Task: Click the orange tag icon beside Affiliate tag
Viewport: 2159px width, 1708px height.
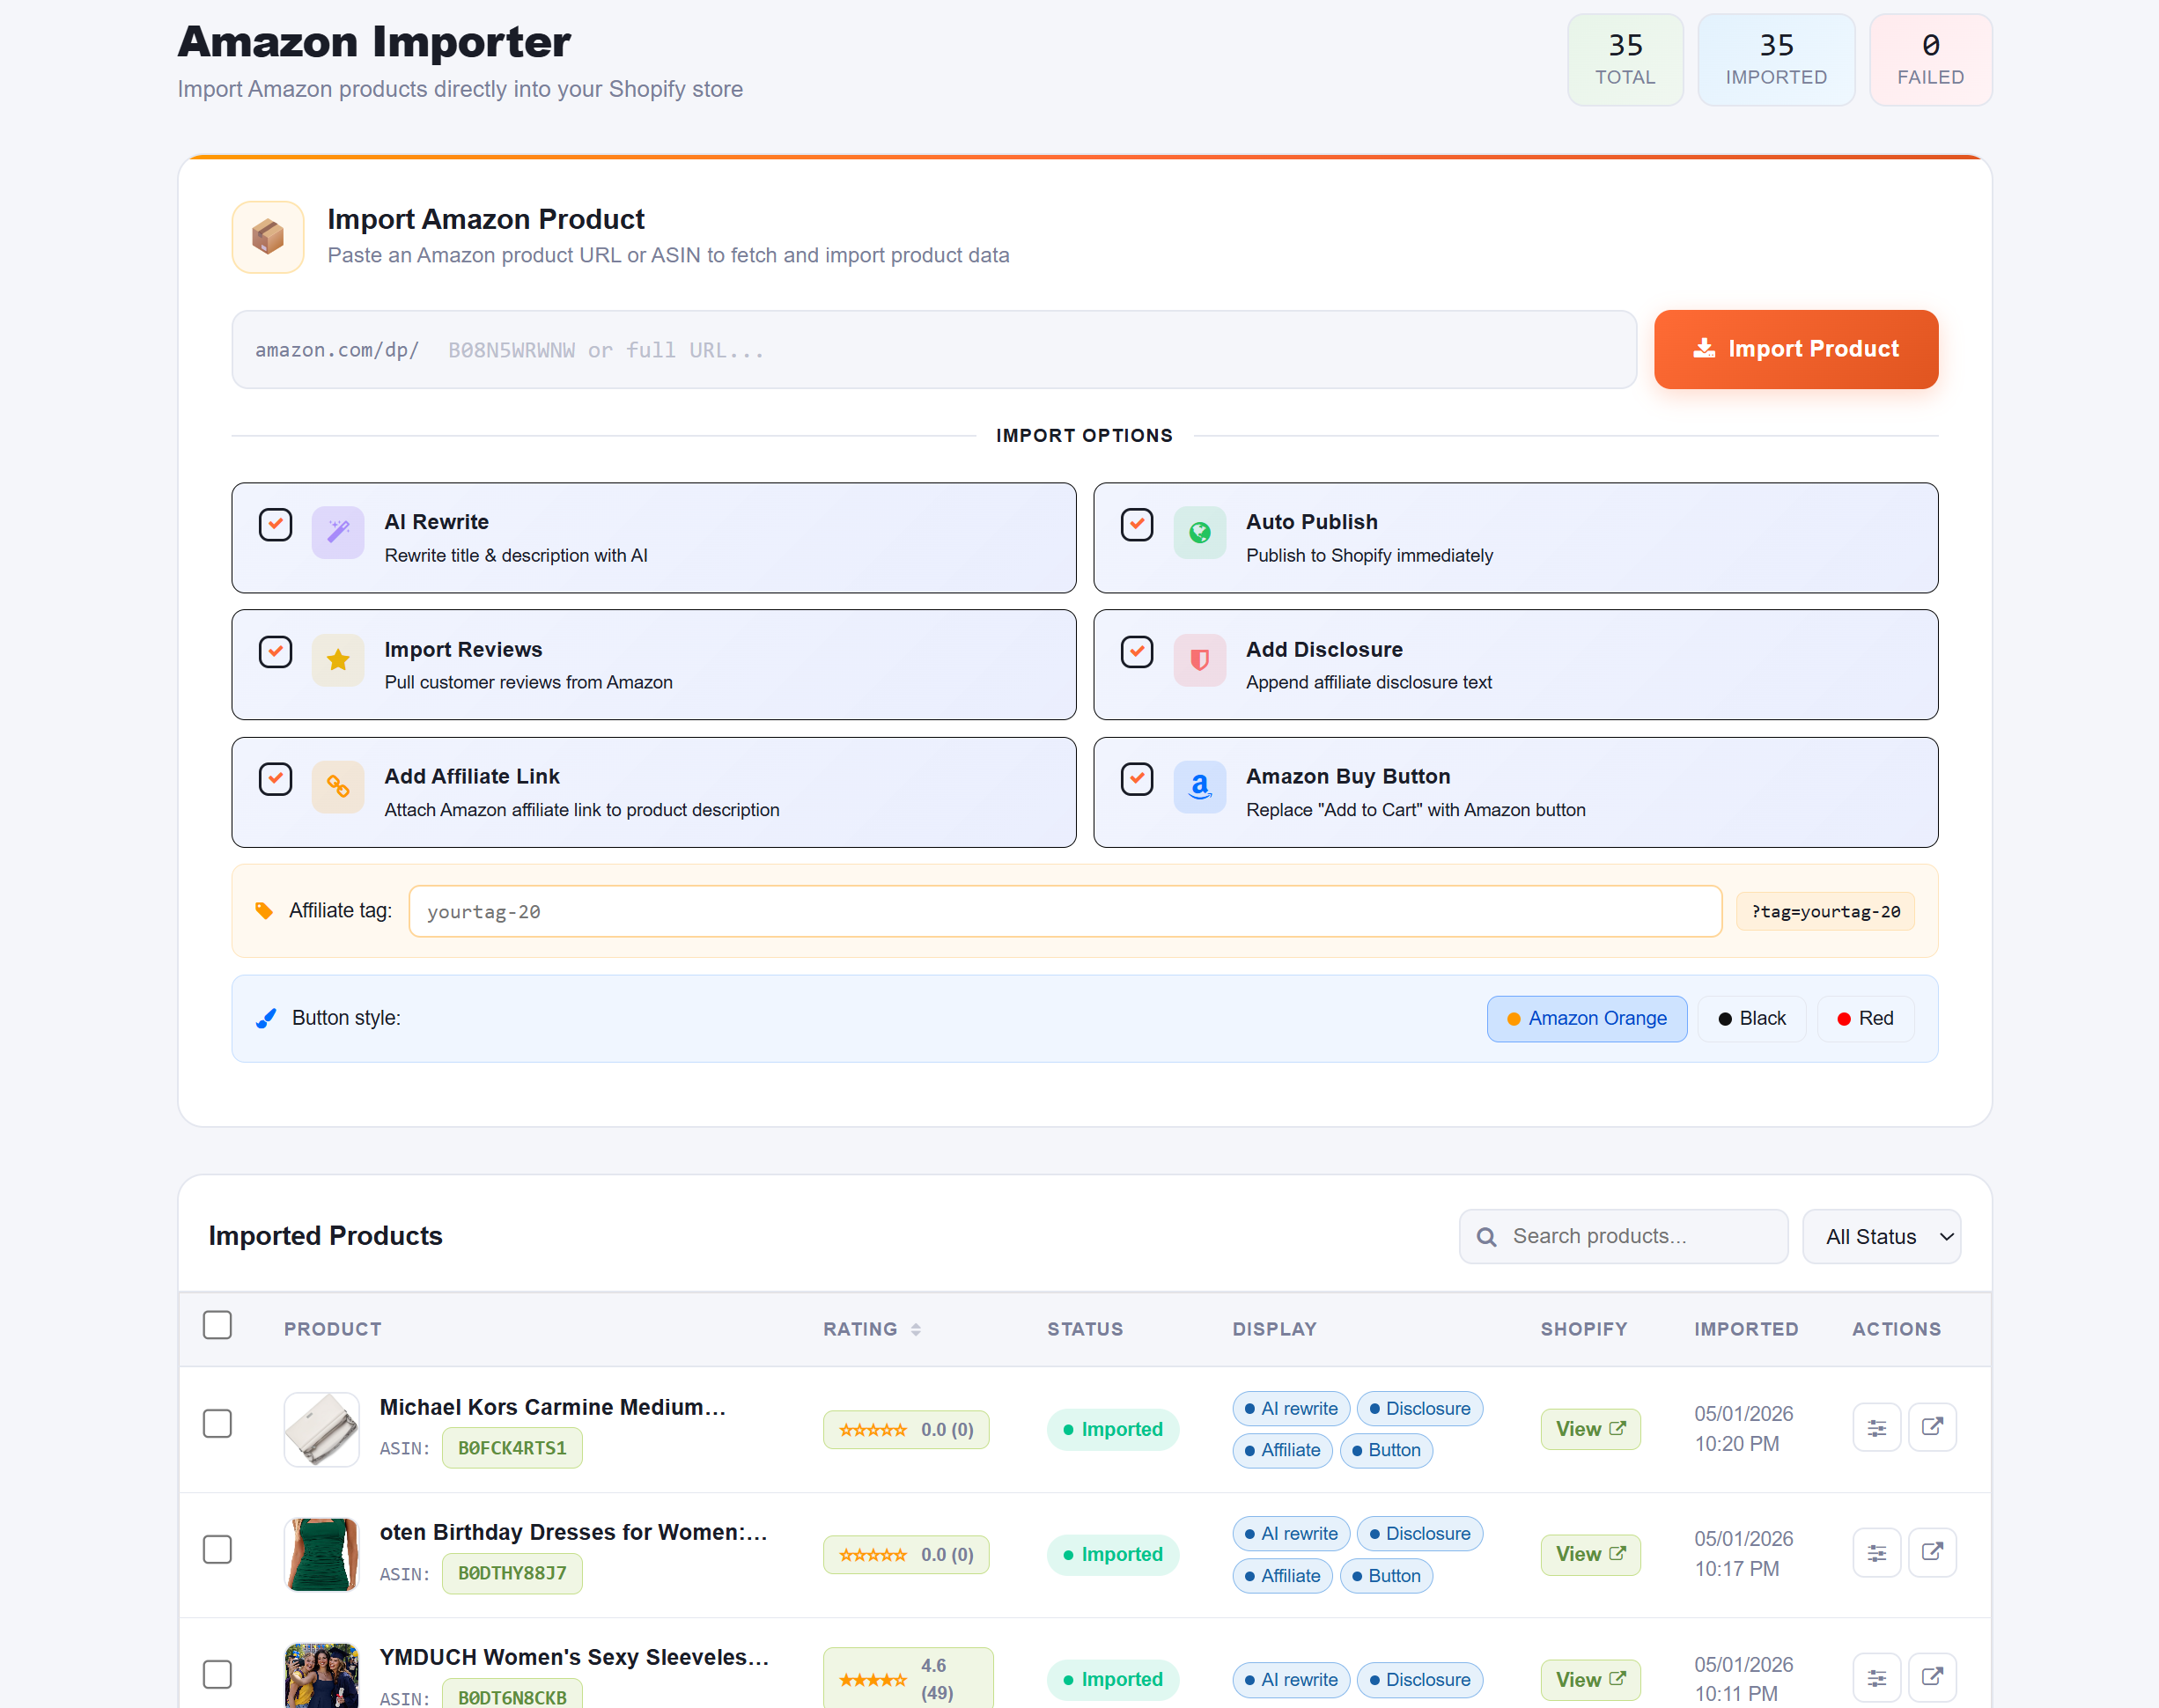Action: (264, 910)
